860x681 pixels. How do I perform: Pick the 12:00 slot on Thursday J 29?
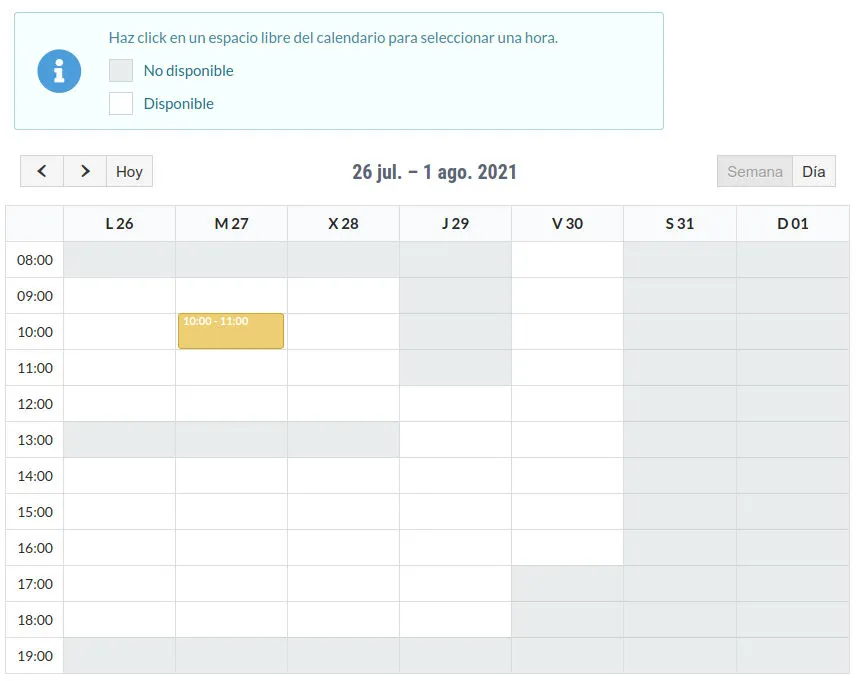pos(455,404)
